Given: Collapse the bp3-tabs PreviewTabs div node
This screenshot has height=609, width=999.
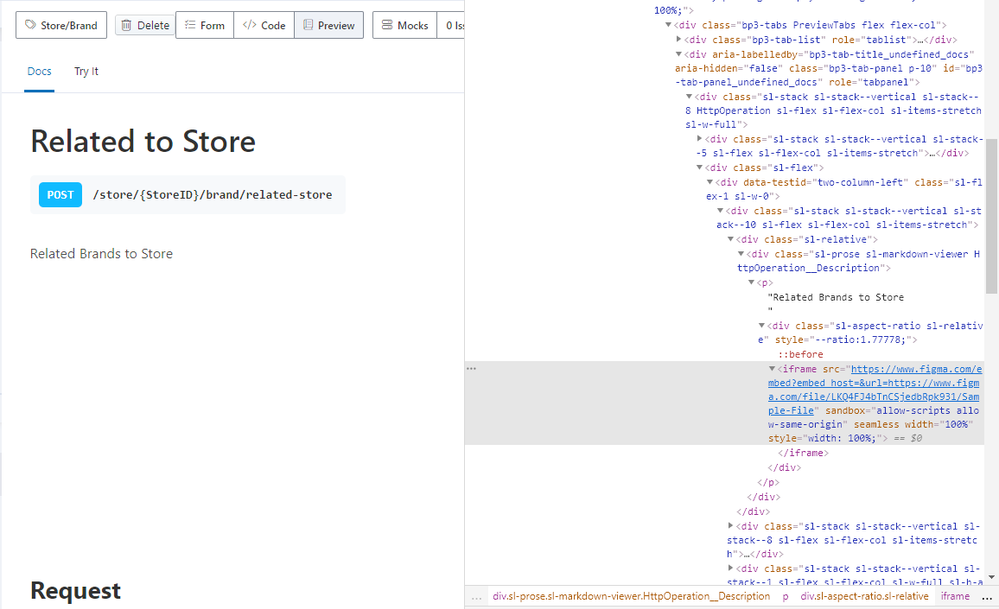Looking at the screenshot, I should 669,25.
